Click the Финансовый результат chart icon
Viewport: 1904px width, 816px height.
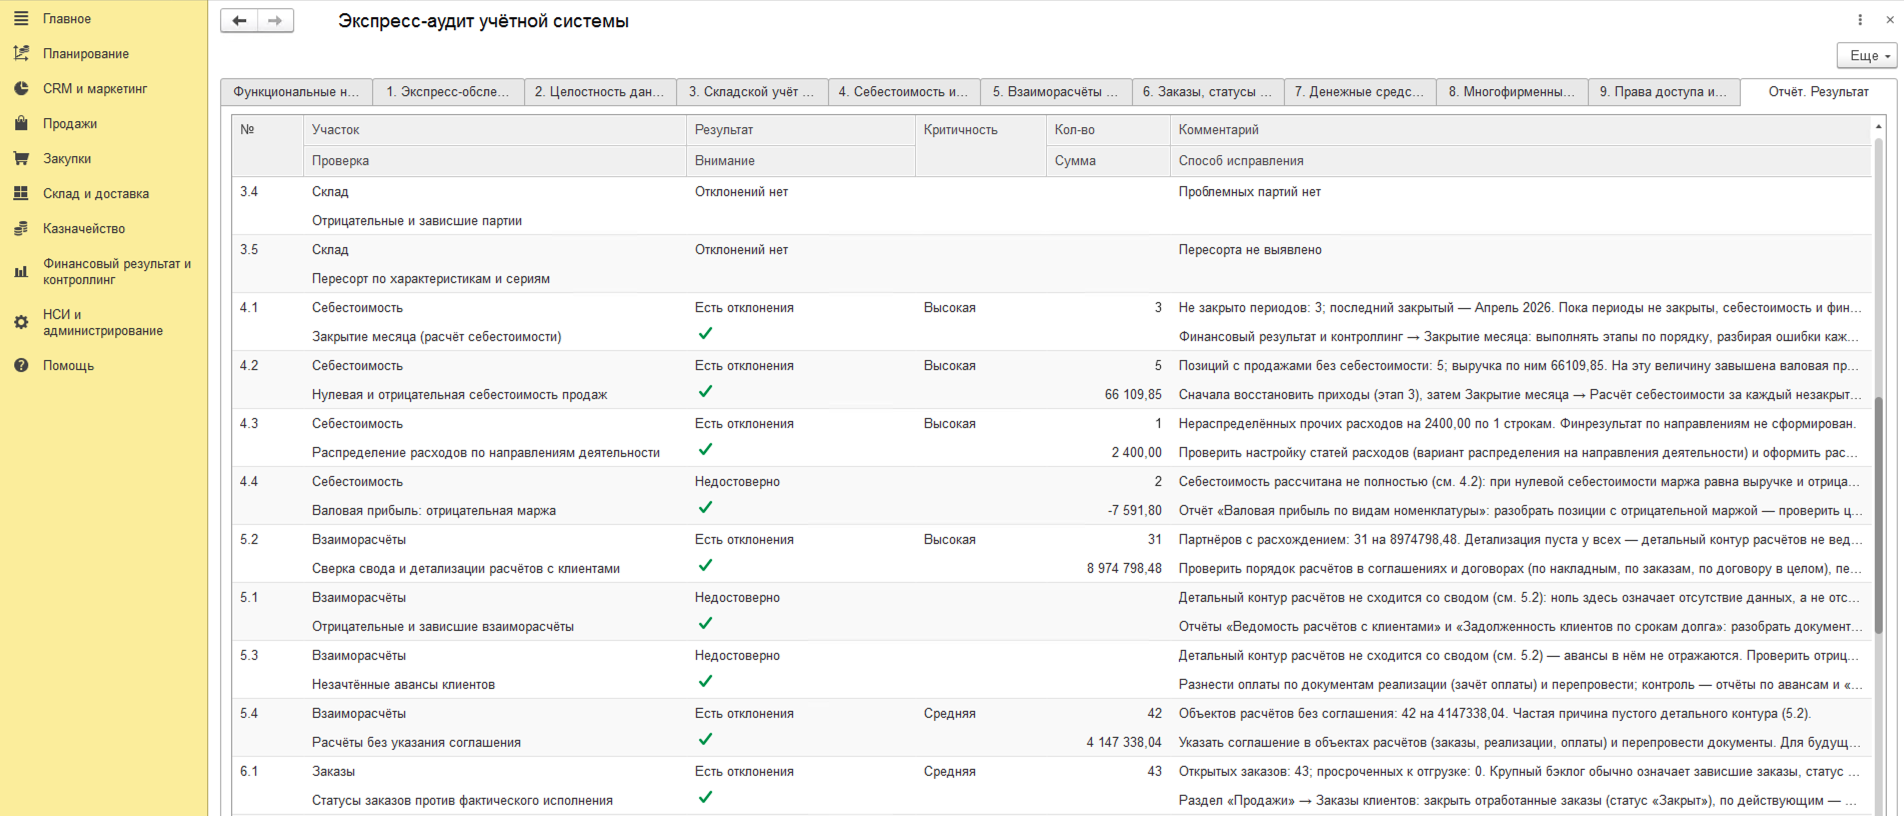[21, 272]
